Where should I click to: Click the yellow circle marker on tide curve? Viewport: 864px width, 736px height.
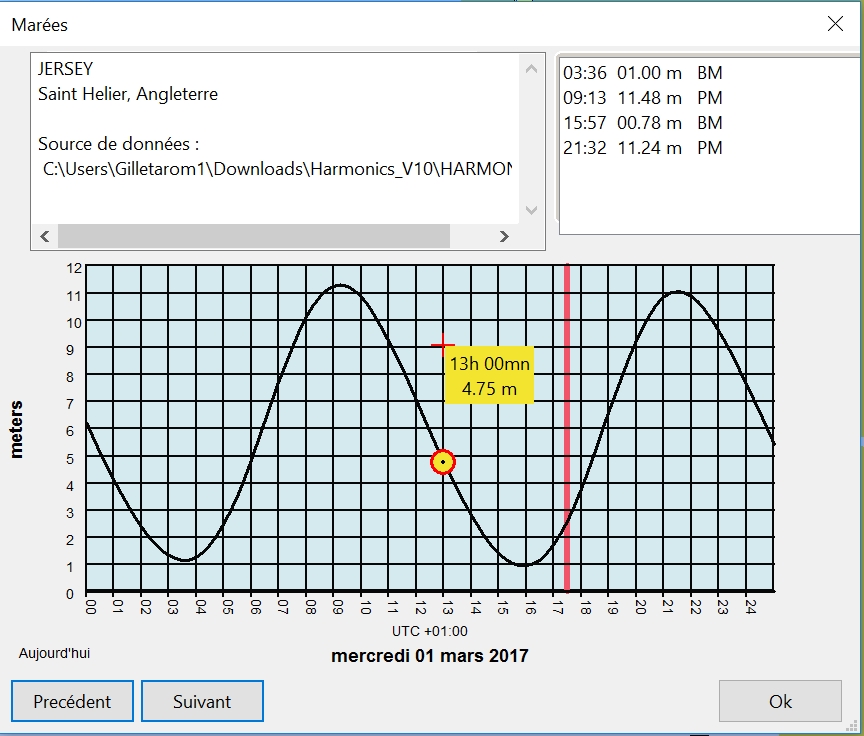tap(443, 462)
